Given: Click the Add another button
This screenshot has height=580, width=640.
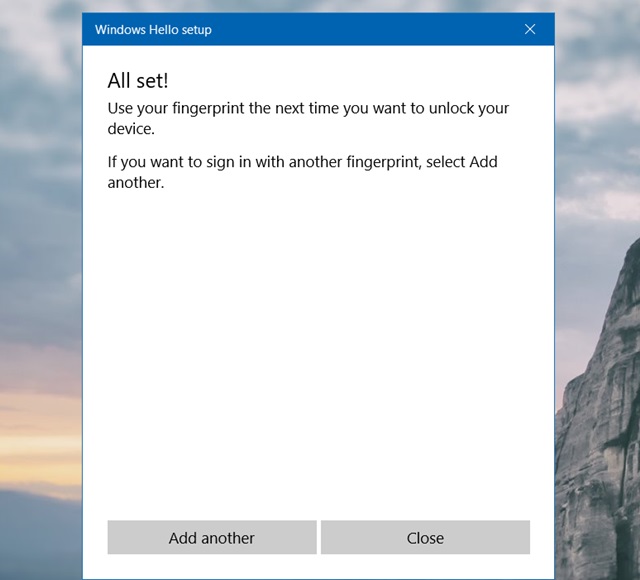Looking at the screenshot, I should [x=212, y=537].
